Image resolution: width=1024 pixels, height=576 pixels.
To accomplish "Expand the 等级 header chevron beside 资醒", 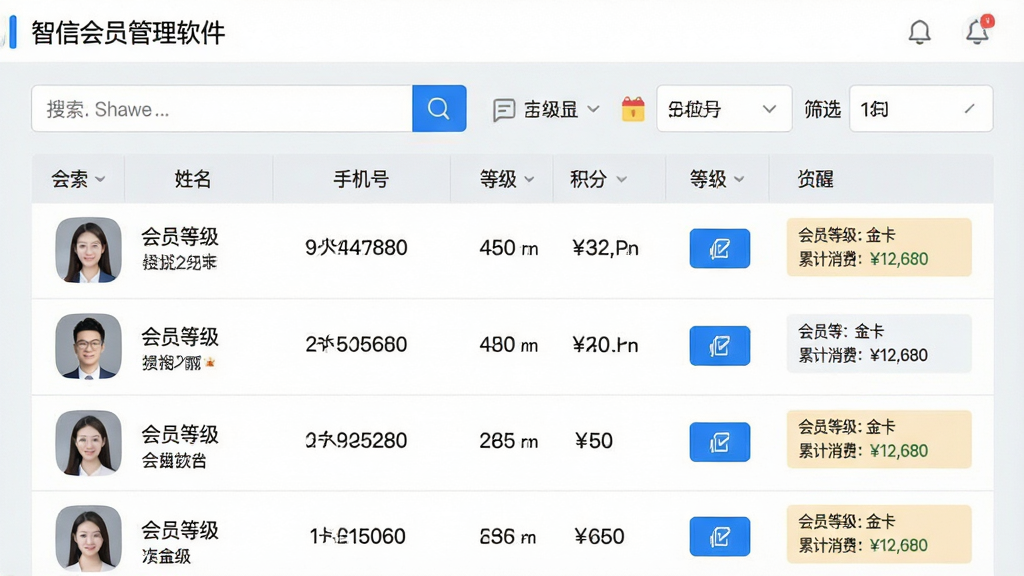I will tap(739, 179).
